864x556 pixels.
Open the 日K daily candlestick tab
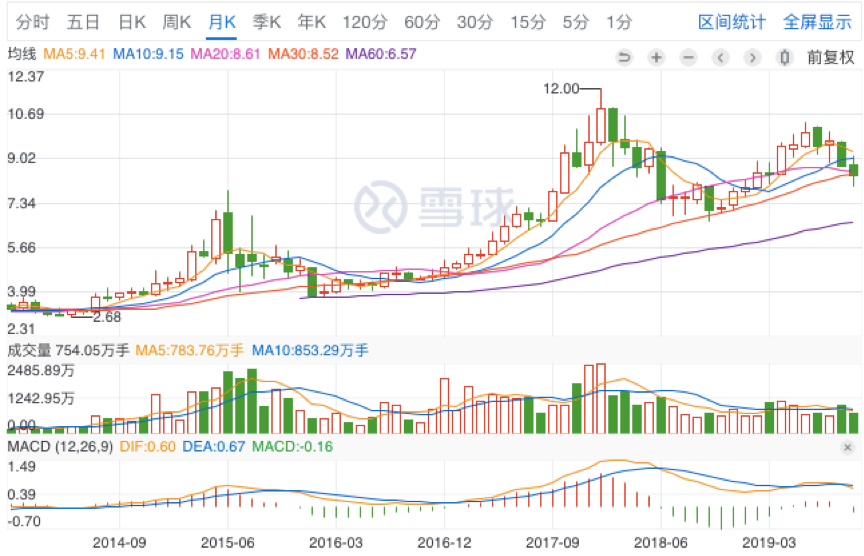pos(132,23)
